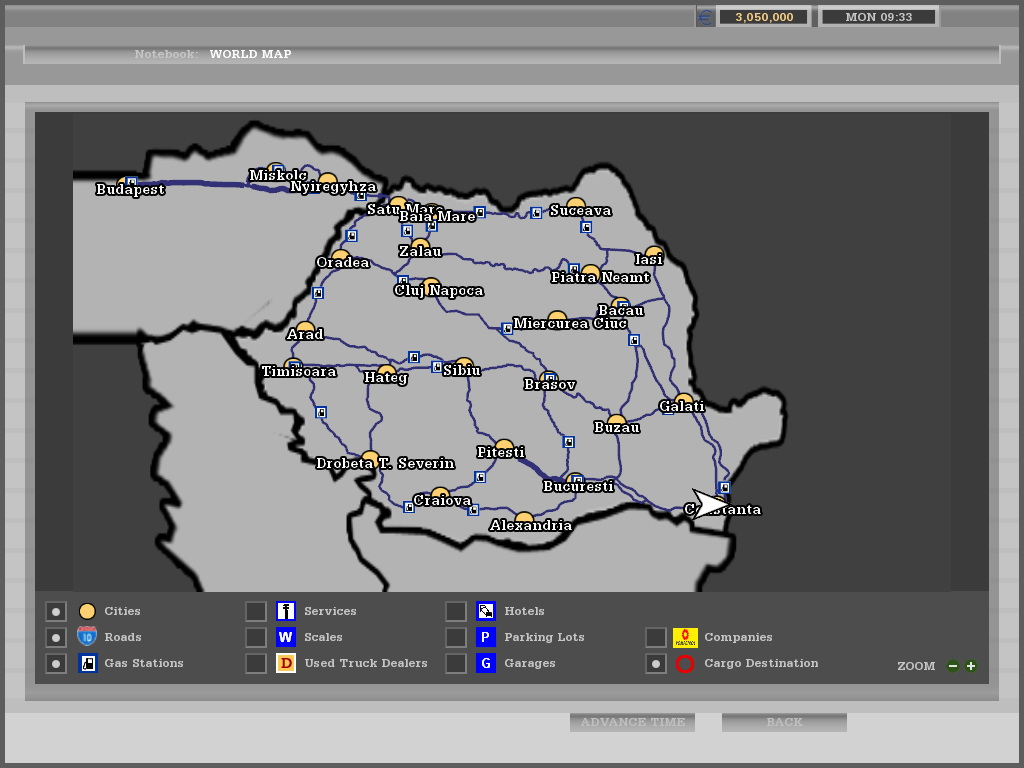The height and width of the screenshot is (768, 1024).
Task: Click the Back button
Action: tap(784, 722)
